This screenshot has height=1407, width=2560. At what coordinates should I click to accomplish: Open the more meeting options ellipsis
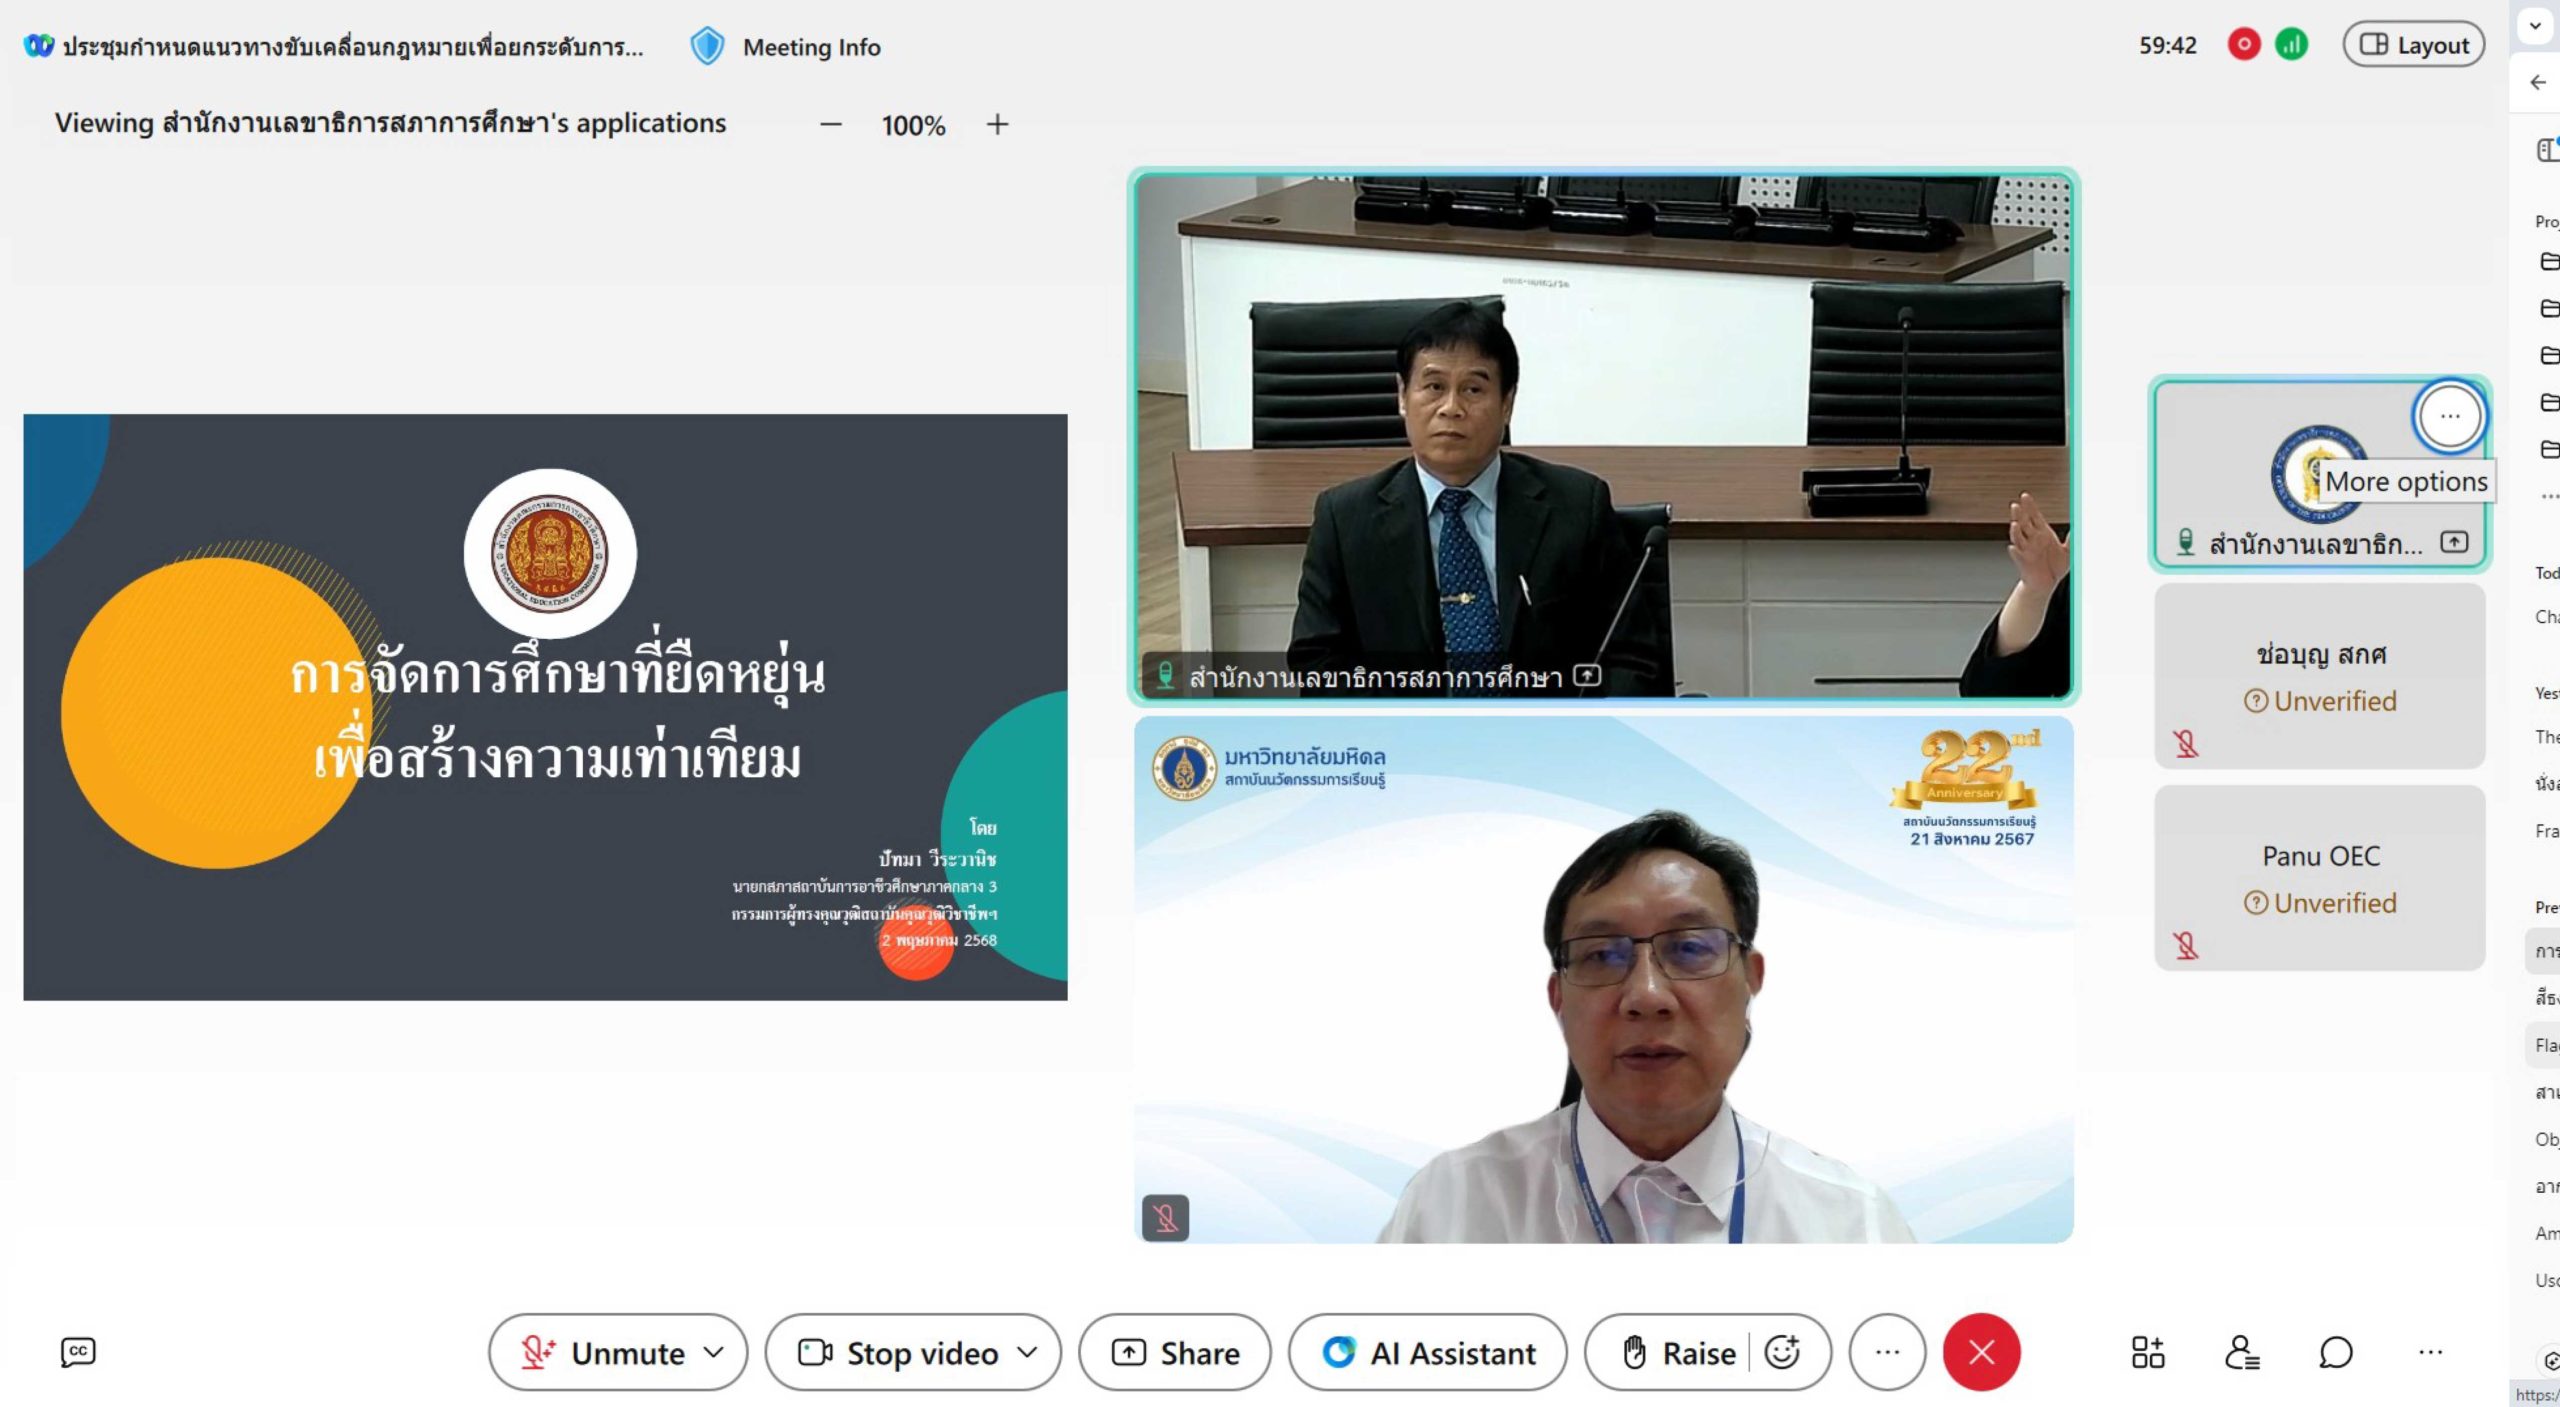pyautogui.click(x=1887, y=1352)
